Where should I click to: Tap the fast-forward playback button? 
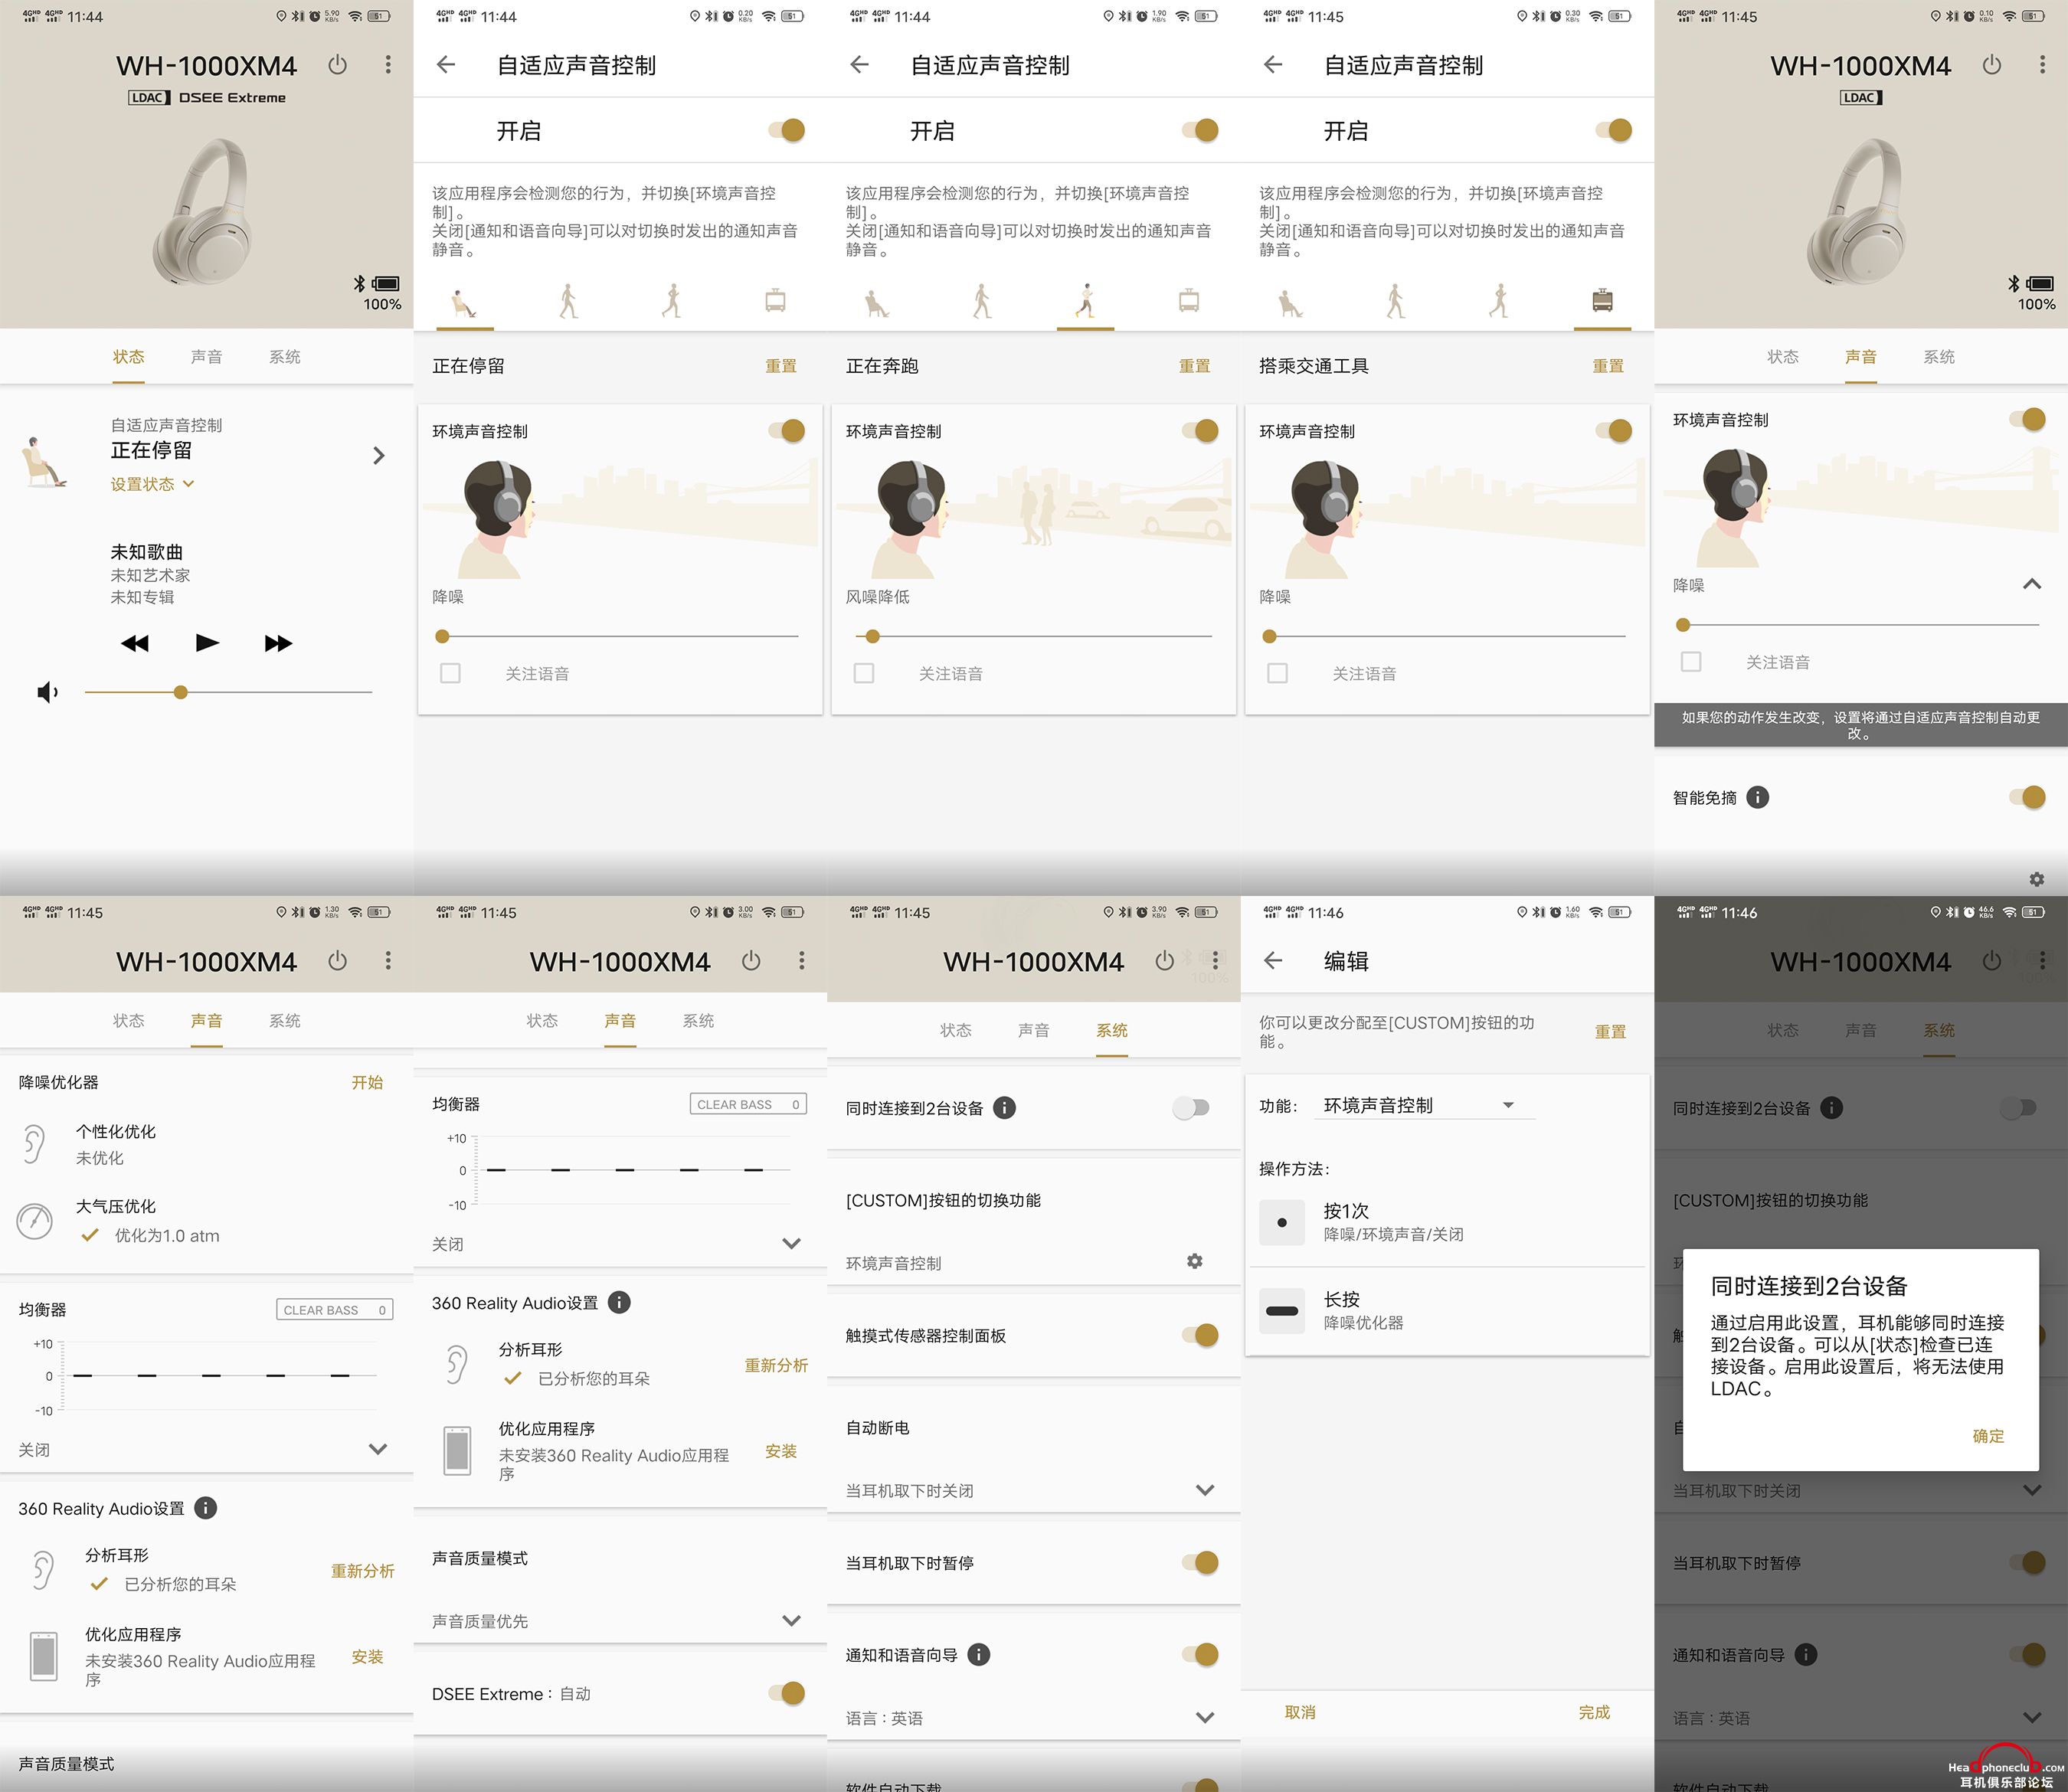pyautogui.click(x=278, y=643)
